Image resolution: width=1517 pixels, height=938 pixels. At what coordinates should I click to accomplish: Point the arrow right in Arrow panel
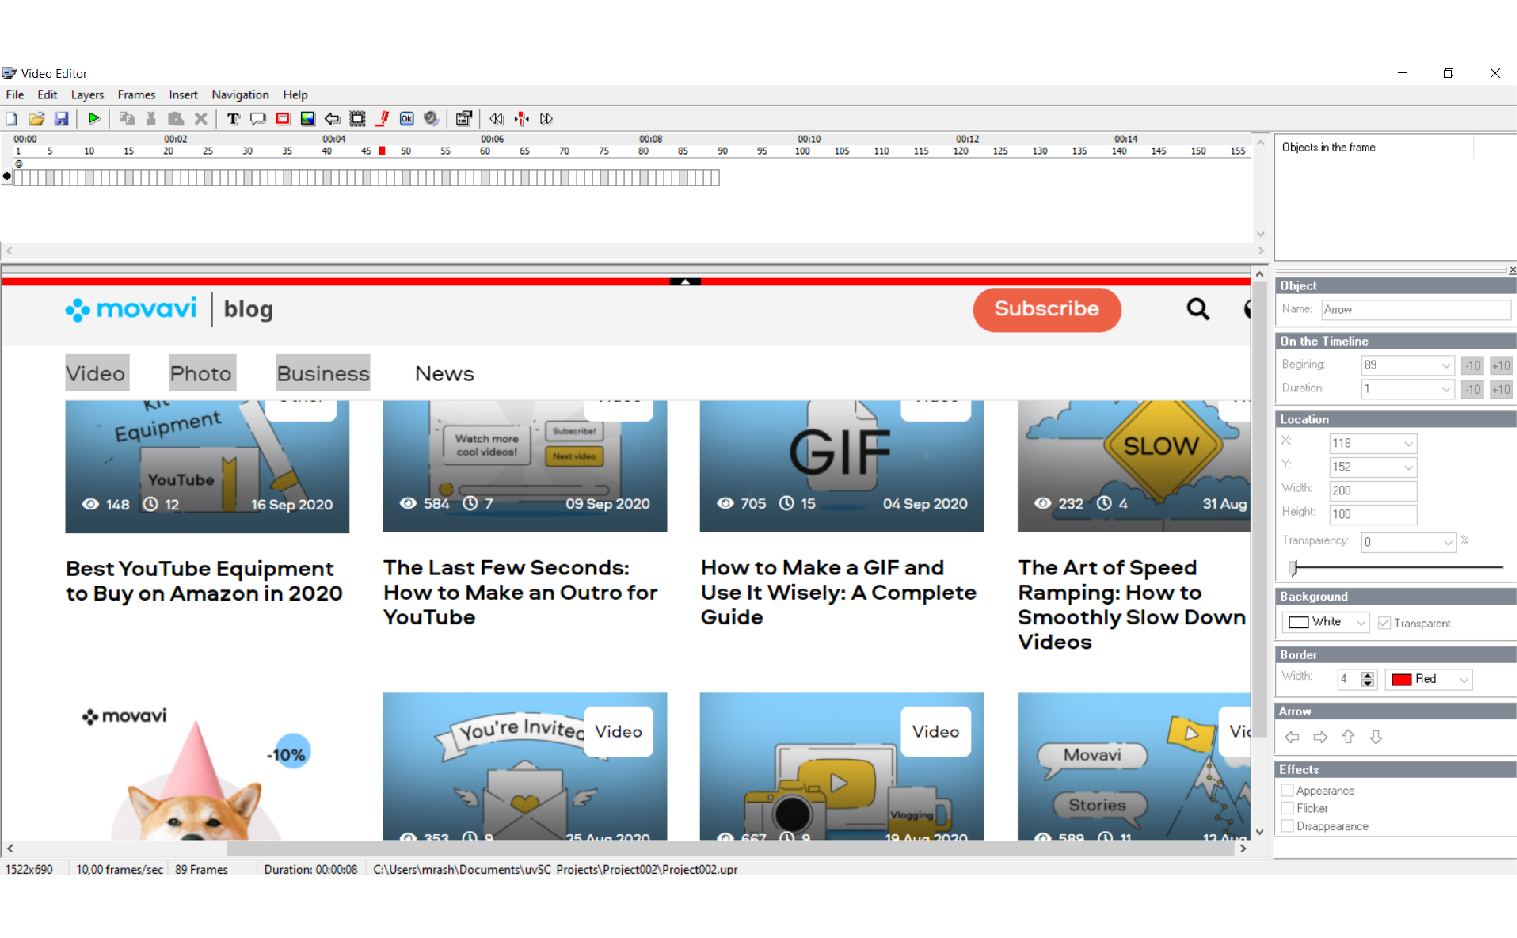click(x=1320, y=737)
